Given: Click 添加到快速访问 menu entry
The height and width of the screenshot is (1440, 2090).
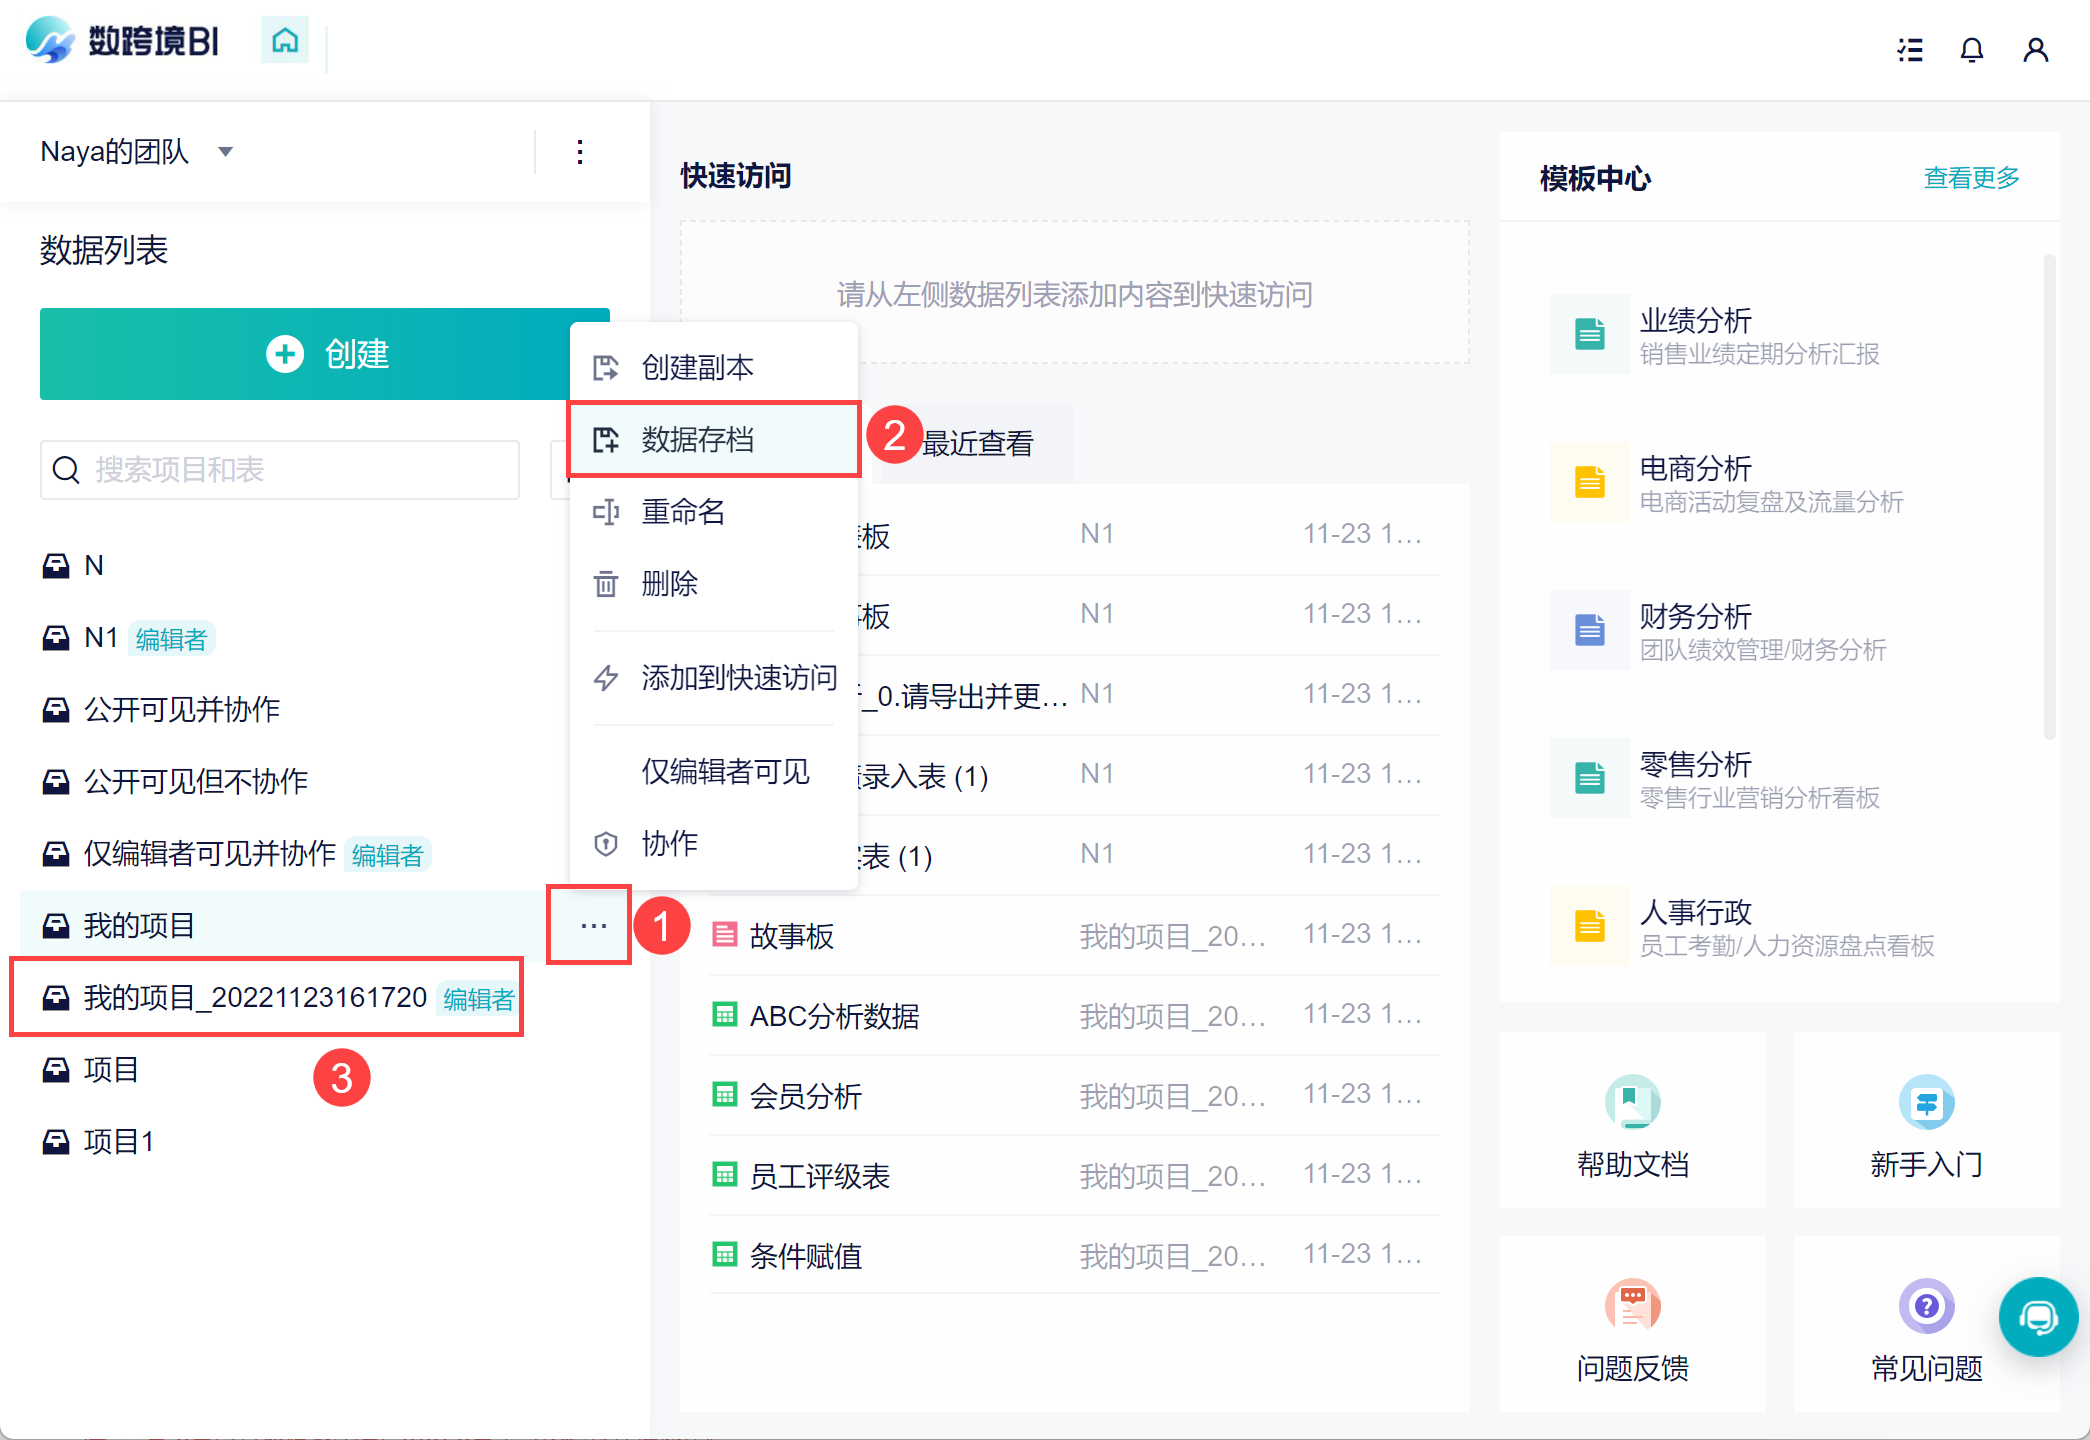Looking at the screenshot, I should 738,678.
